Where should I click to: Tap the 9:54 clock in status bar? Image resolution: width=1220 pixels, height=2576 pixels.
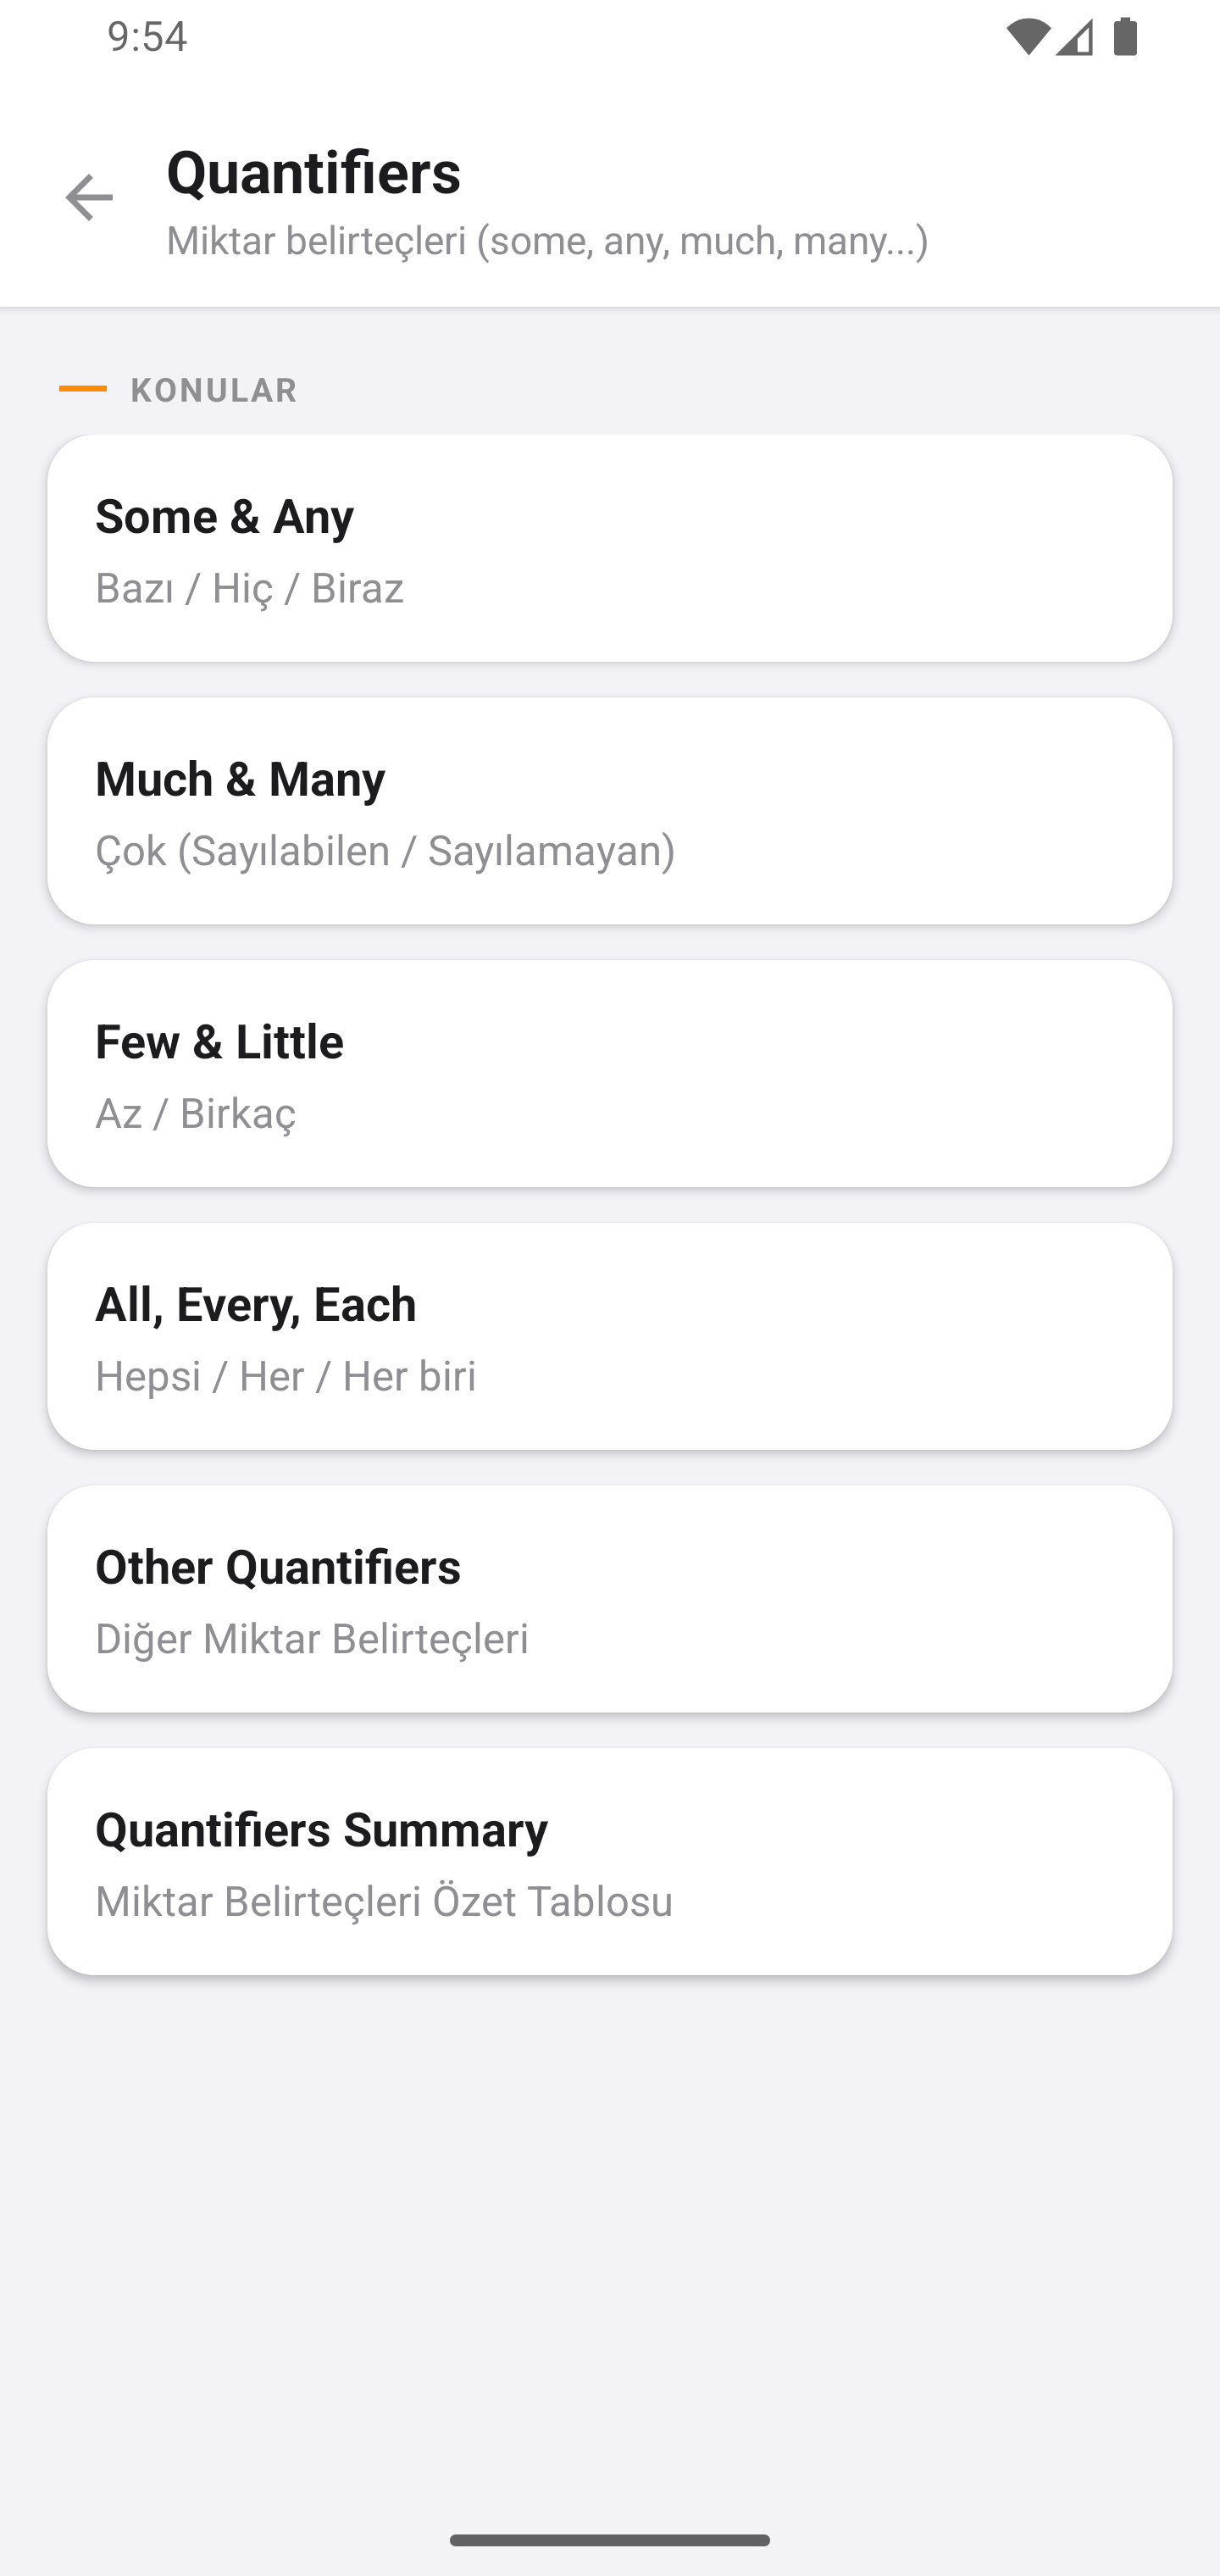tap(147, 37)
